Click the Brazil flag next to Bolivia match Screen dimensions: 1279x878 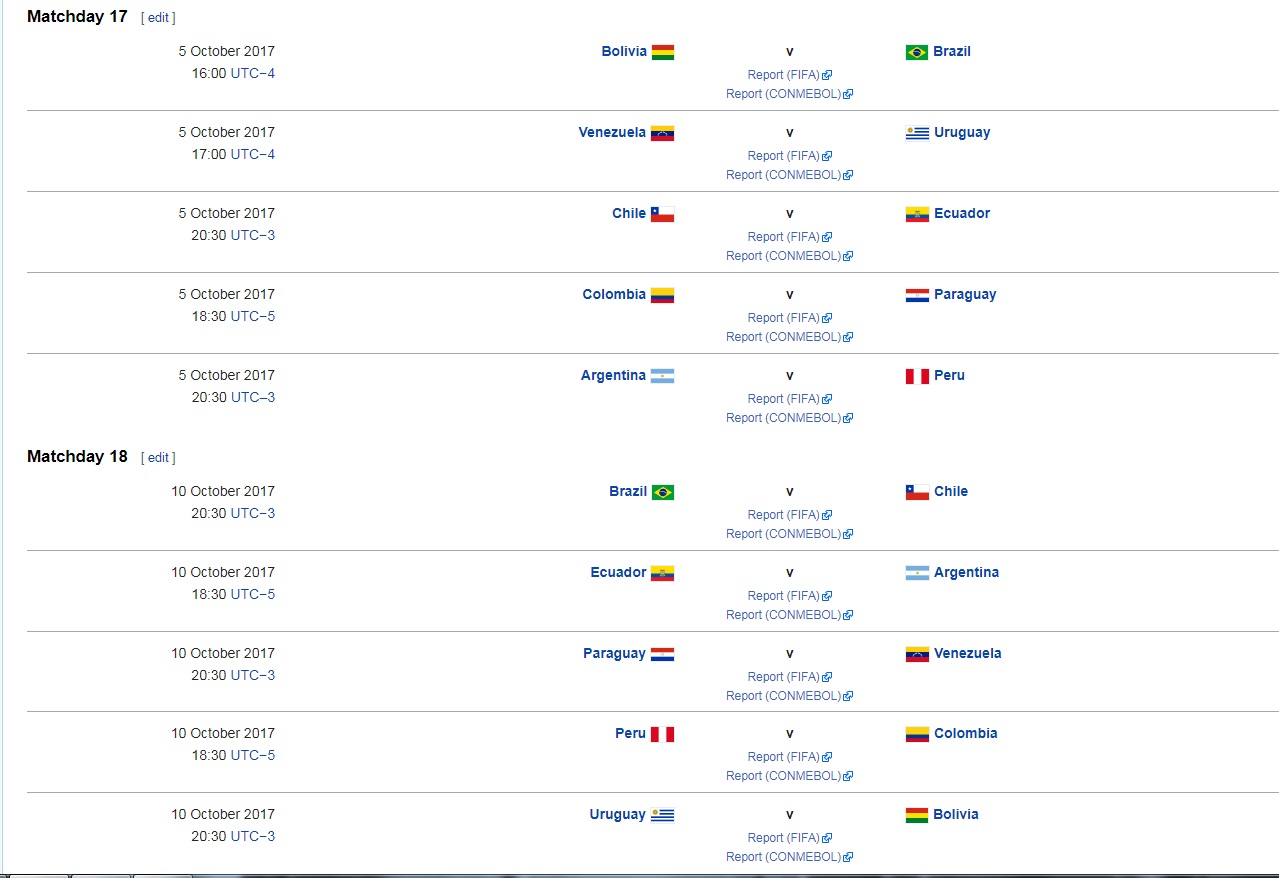click(916, 52)
